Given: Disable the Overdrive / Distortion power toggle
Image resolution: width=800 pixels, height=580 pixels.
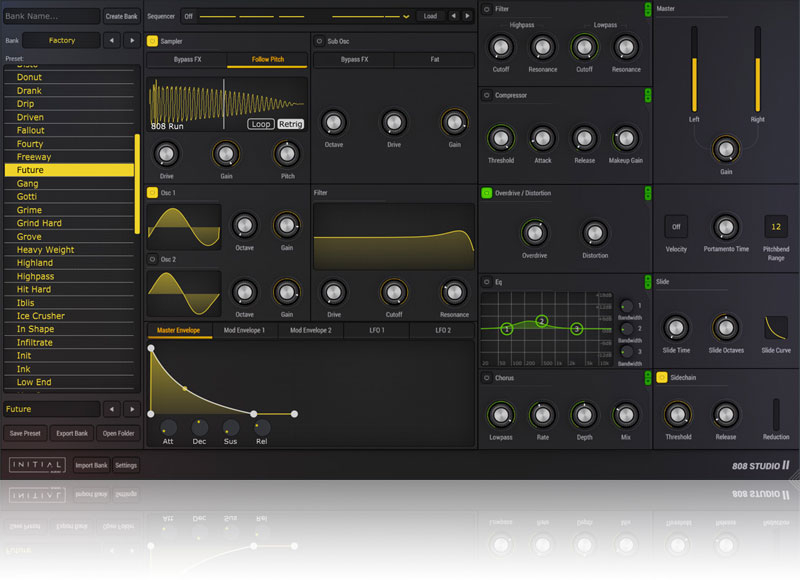Looking at the screenshot, I should click(x=486, y=193).
